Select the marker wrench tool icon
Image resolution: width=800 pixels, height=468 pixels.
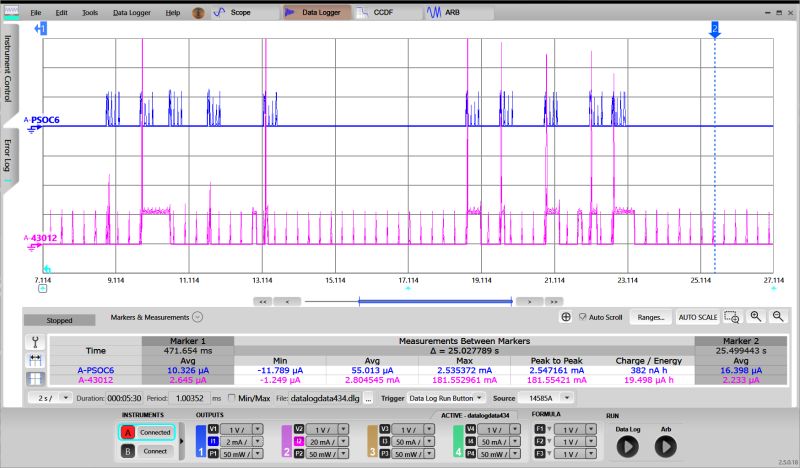(35, 342)
